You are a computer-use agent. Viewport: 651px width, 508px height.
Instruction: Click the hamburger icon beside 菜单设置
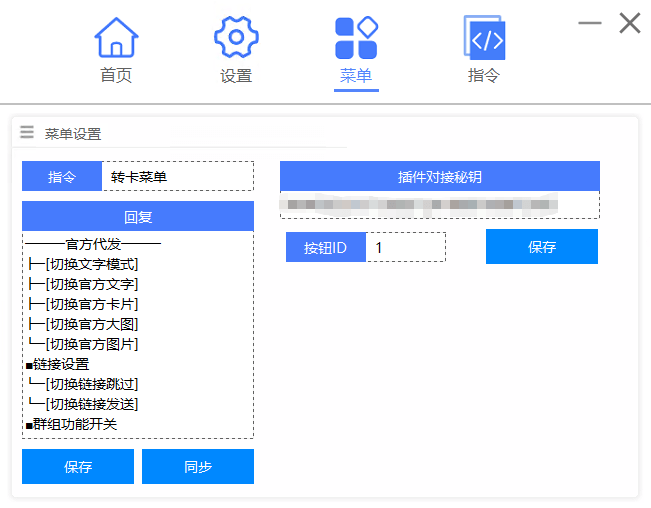click(x=27, y=132)
